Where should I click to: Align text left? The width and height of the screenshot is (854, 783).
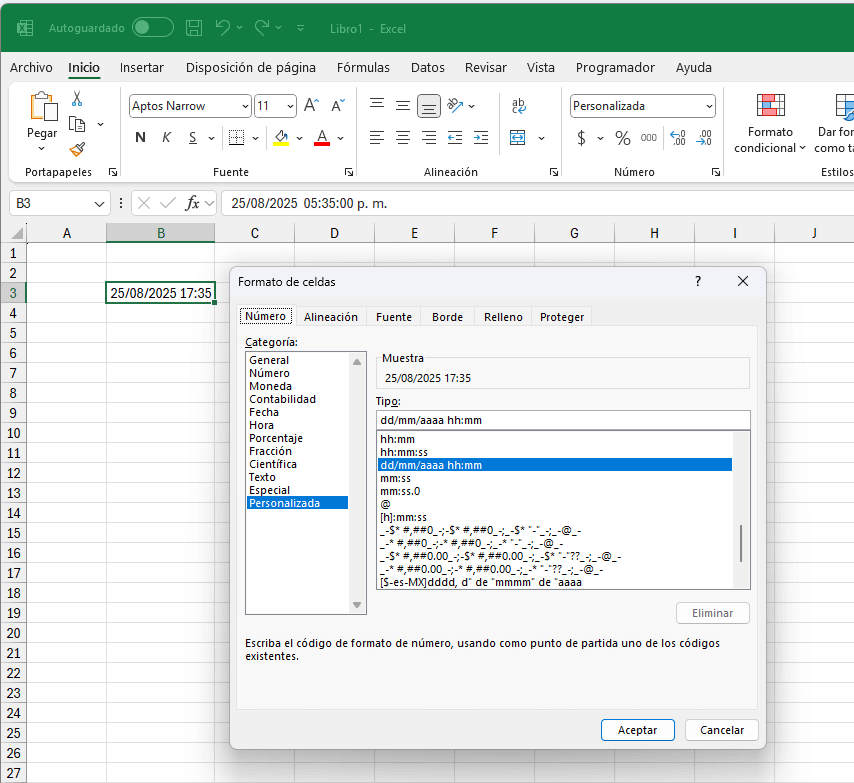pyautogui.click(x=377, y=138)
